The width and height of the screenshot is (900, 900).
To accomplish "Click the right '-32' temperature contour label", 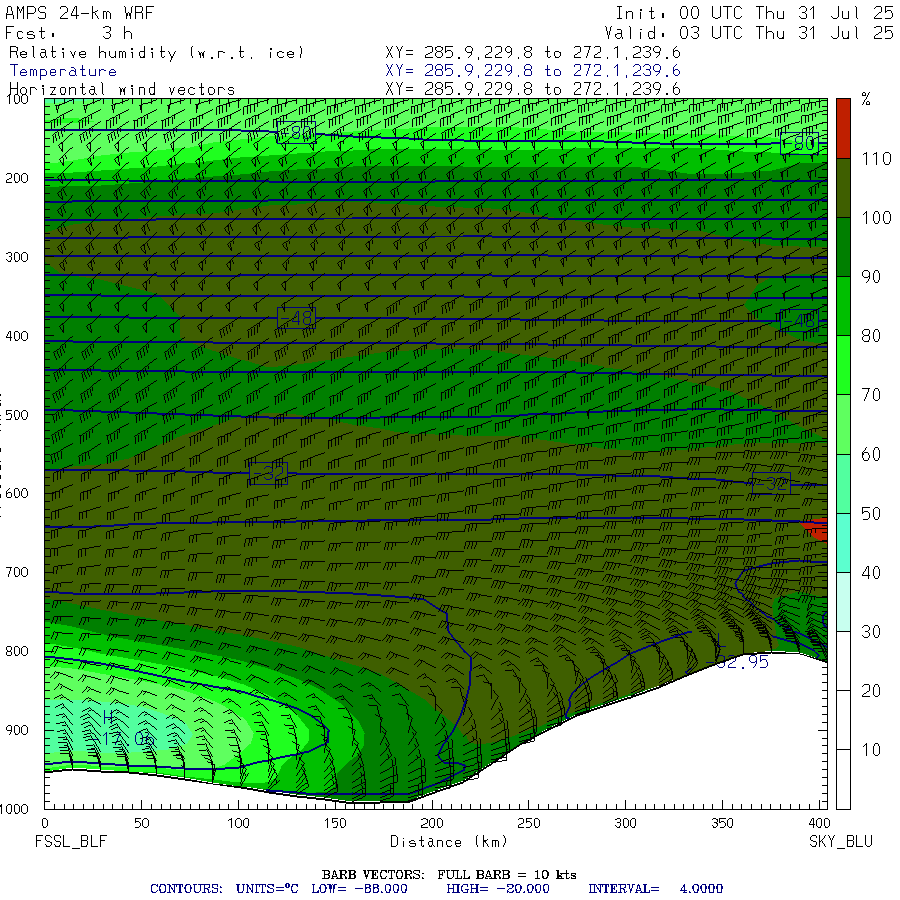I will pyautogui.click(x=771, y=484).
